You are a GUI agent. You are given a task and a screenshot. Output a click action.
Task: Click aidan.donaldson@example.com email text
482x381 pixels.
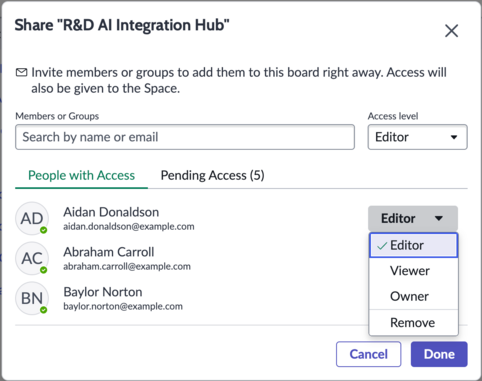(x=129, y=227)
